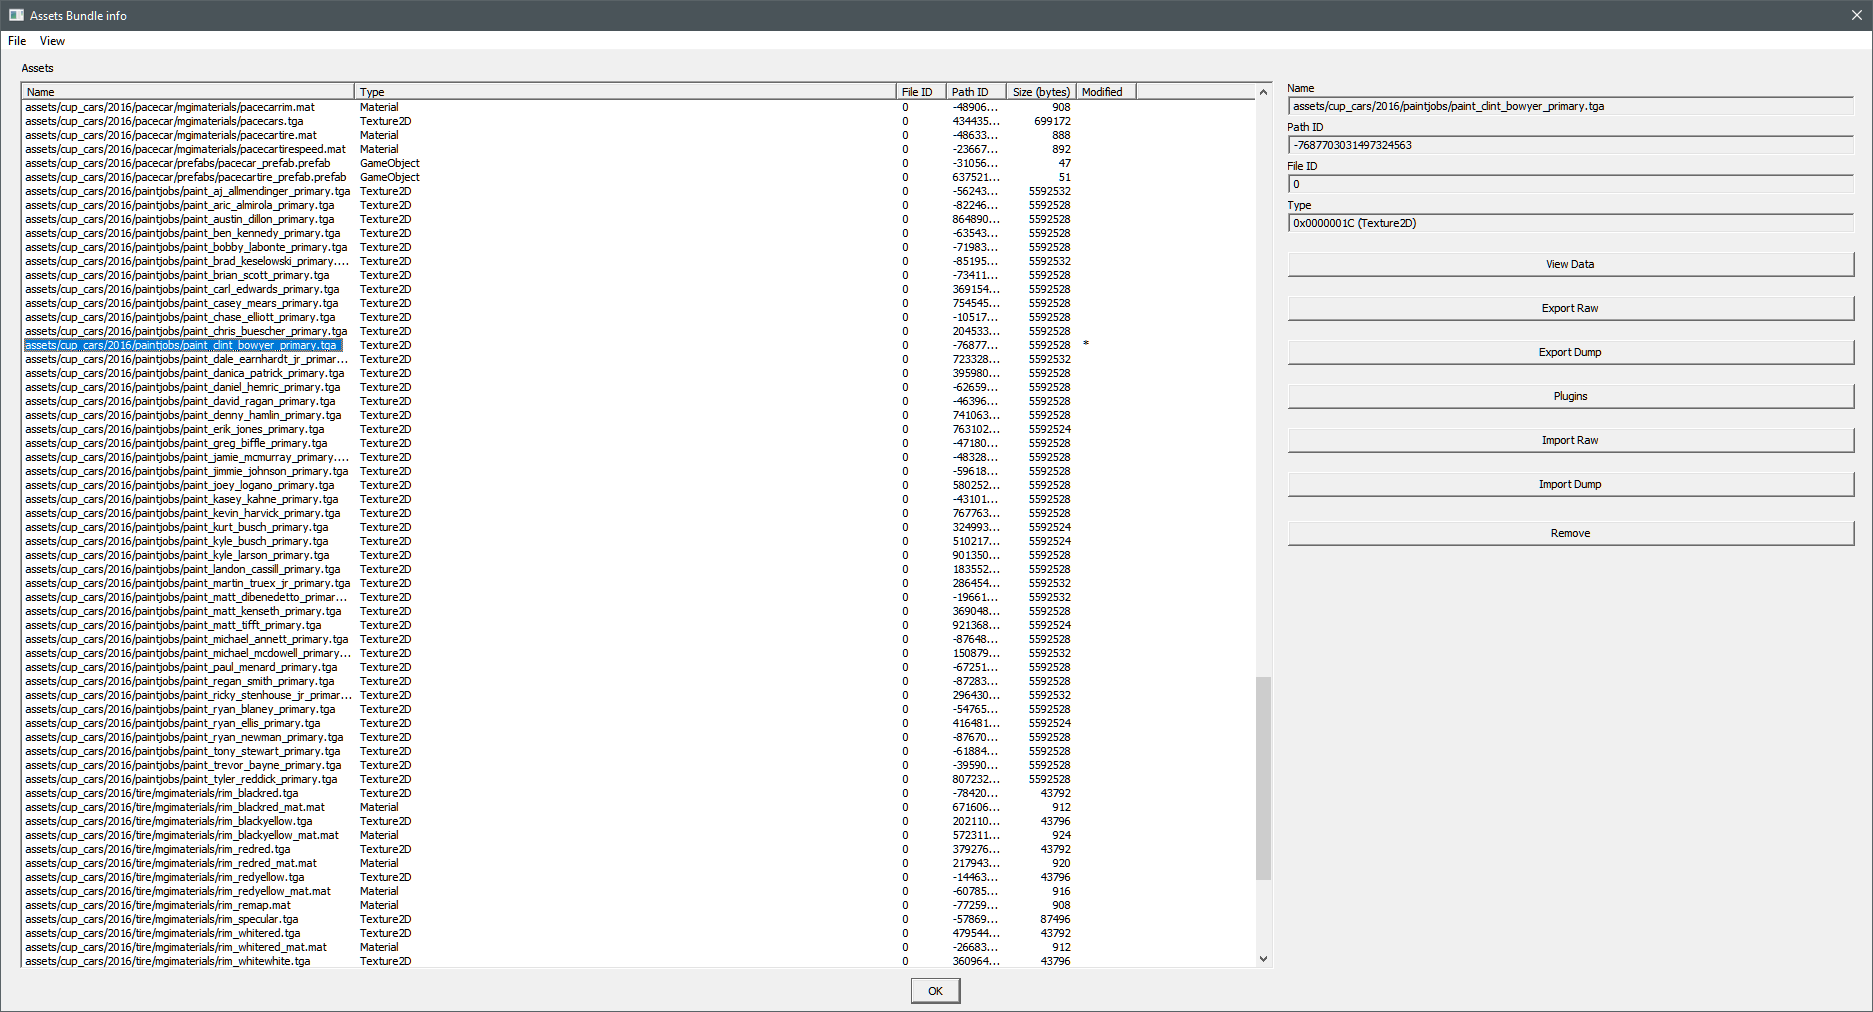Select paint_chase_elliott_primary.tga row
The width and height of the screenshot is (1873, 1012).
pyautogui.click(x=638, y=317)
